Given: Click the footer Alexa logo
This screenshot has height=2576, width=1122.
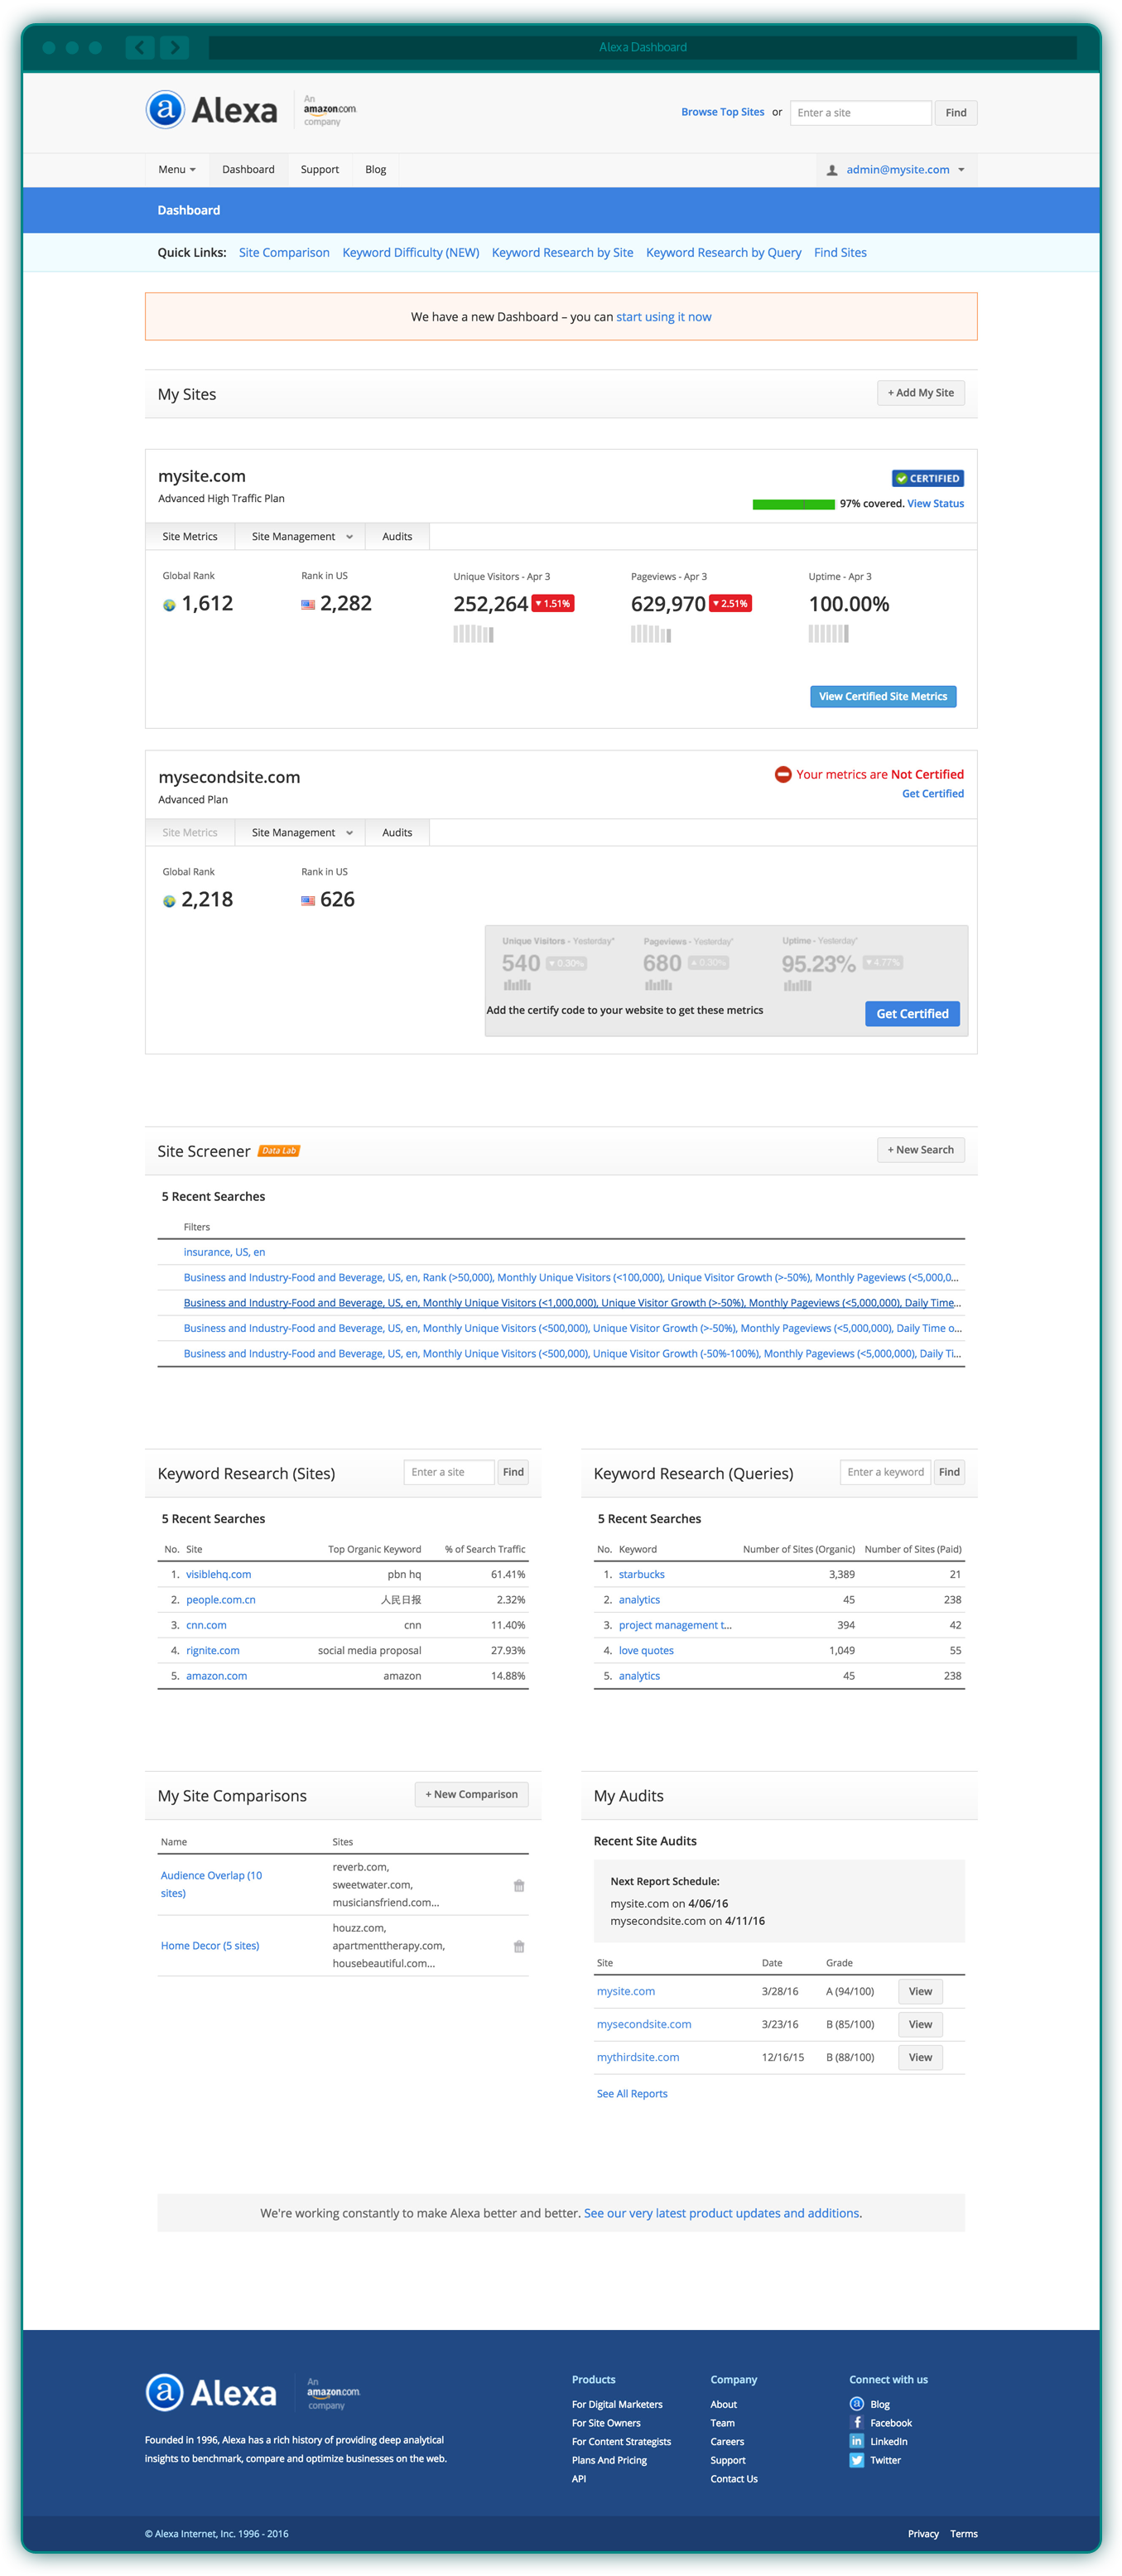Looking at the screenshot, I should (211, 2393).
